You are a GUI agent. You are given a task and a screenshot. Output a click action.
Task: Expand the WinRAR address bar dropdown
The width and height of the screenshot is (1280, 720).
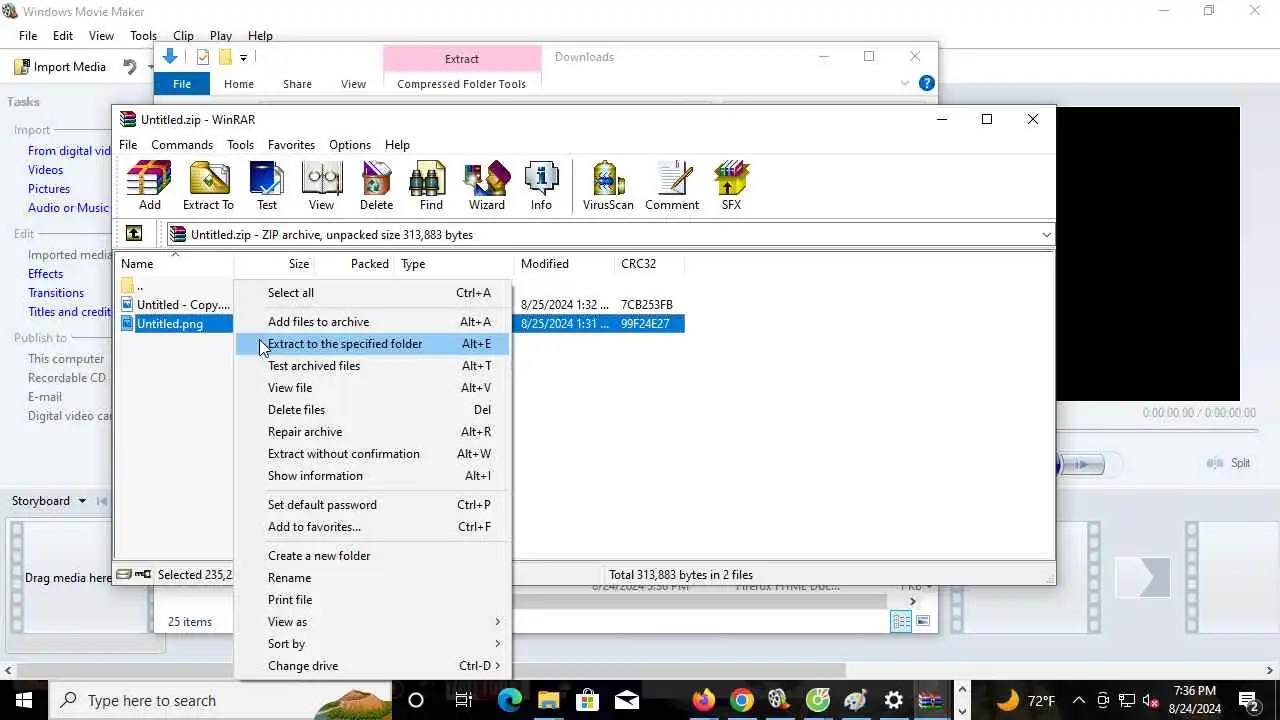(1046, 234)
